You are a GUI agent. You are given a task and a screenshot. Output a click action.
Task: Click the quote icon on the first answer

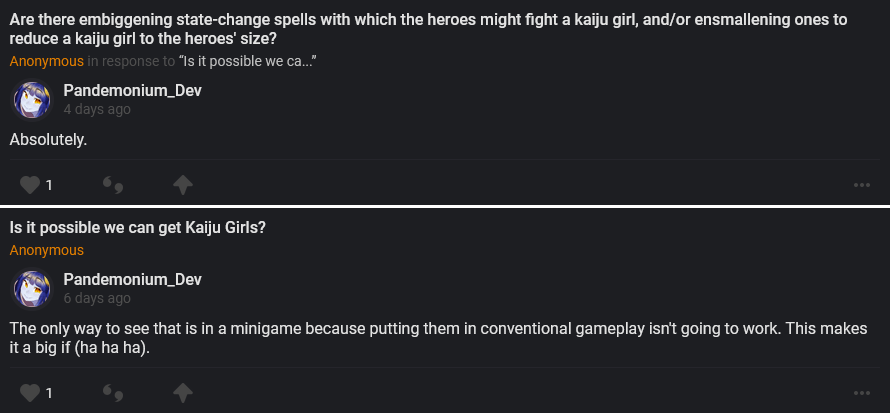click(x=113, y=185)
